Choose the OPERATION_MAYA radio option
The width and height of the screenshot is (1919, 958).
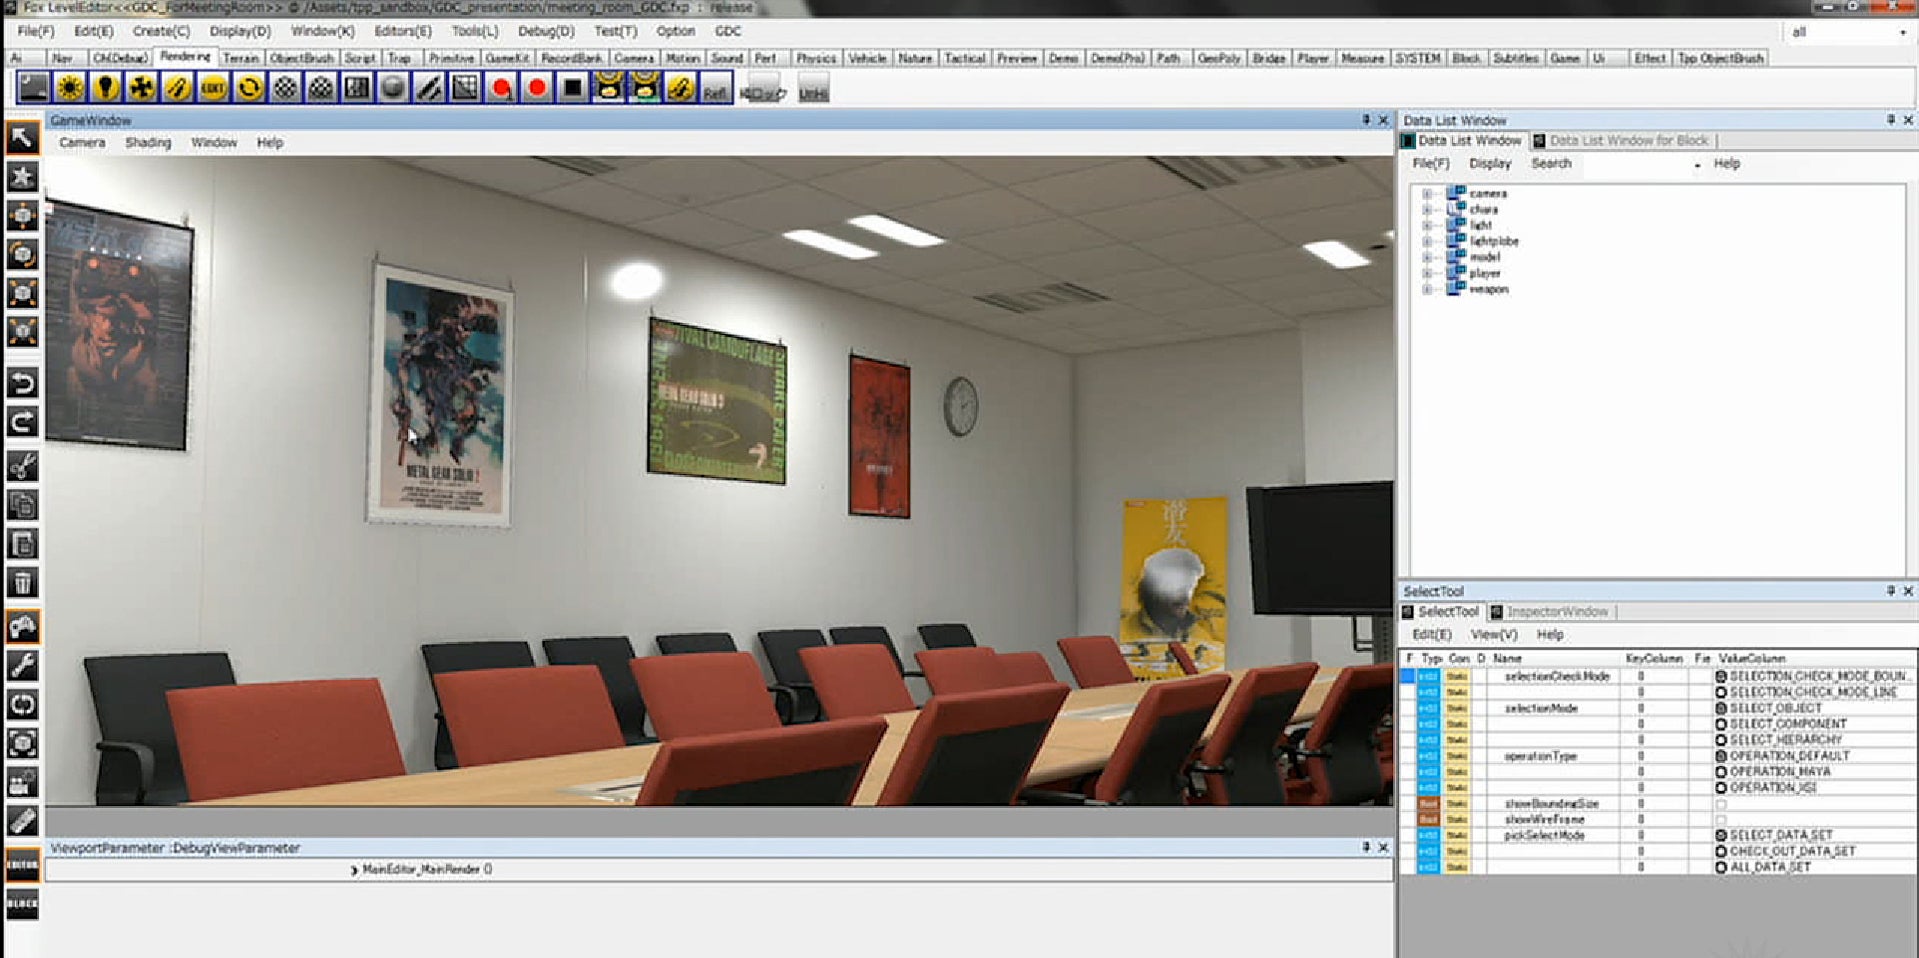click(x=1721, y=772)
